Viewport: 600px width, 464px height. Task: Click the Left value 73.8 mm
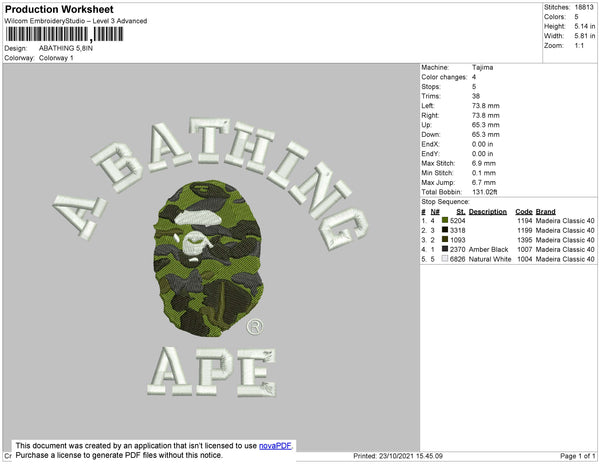[x=486, y=106]
